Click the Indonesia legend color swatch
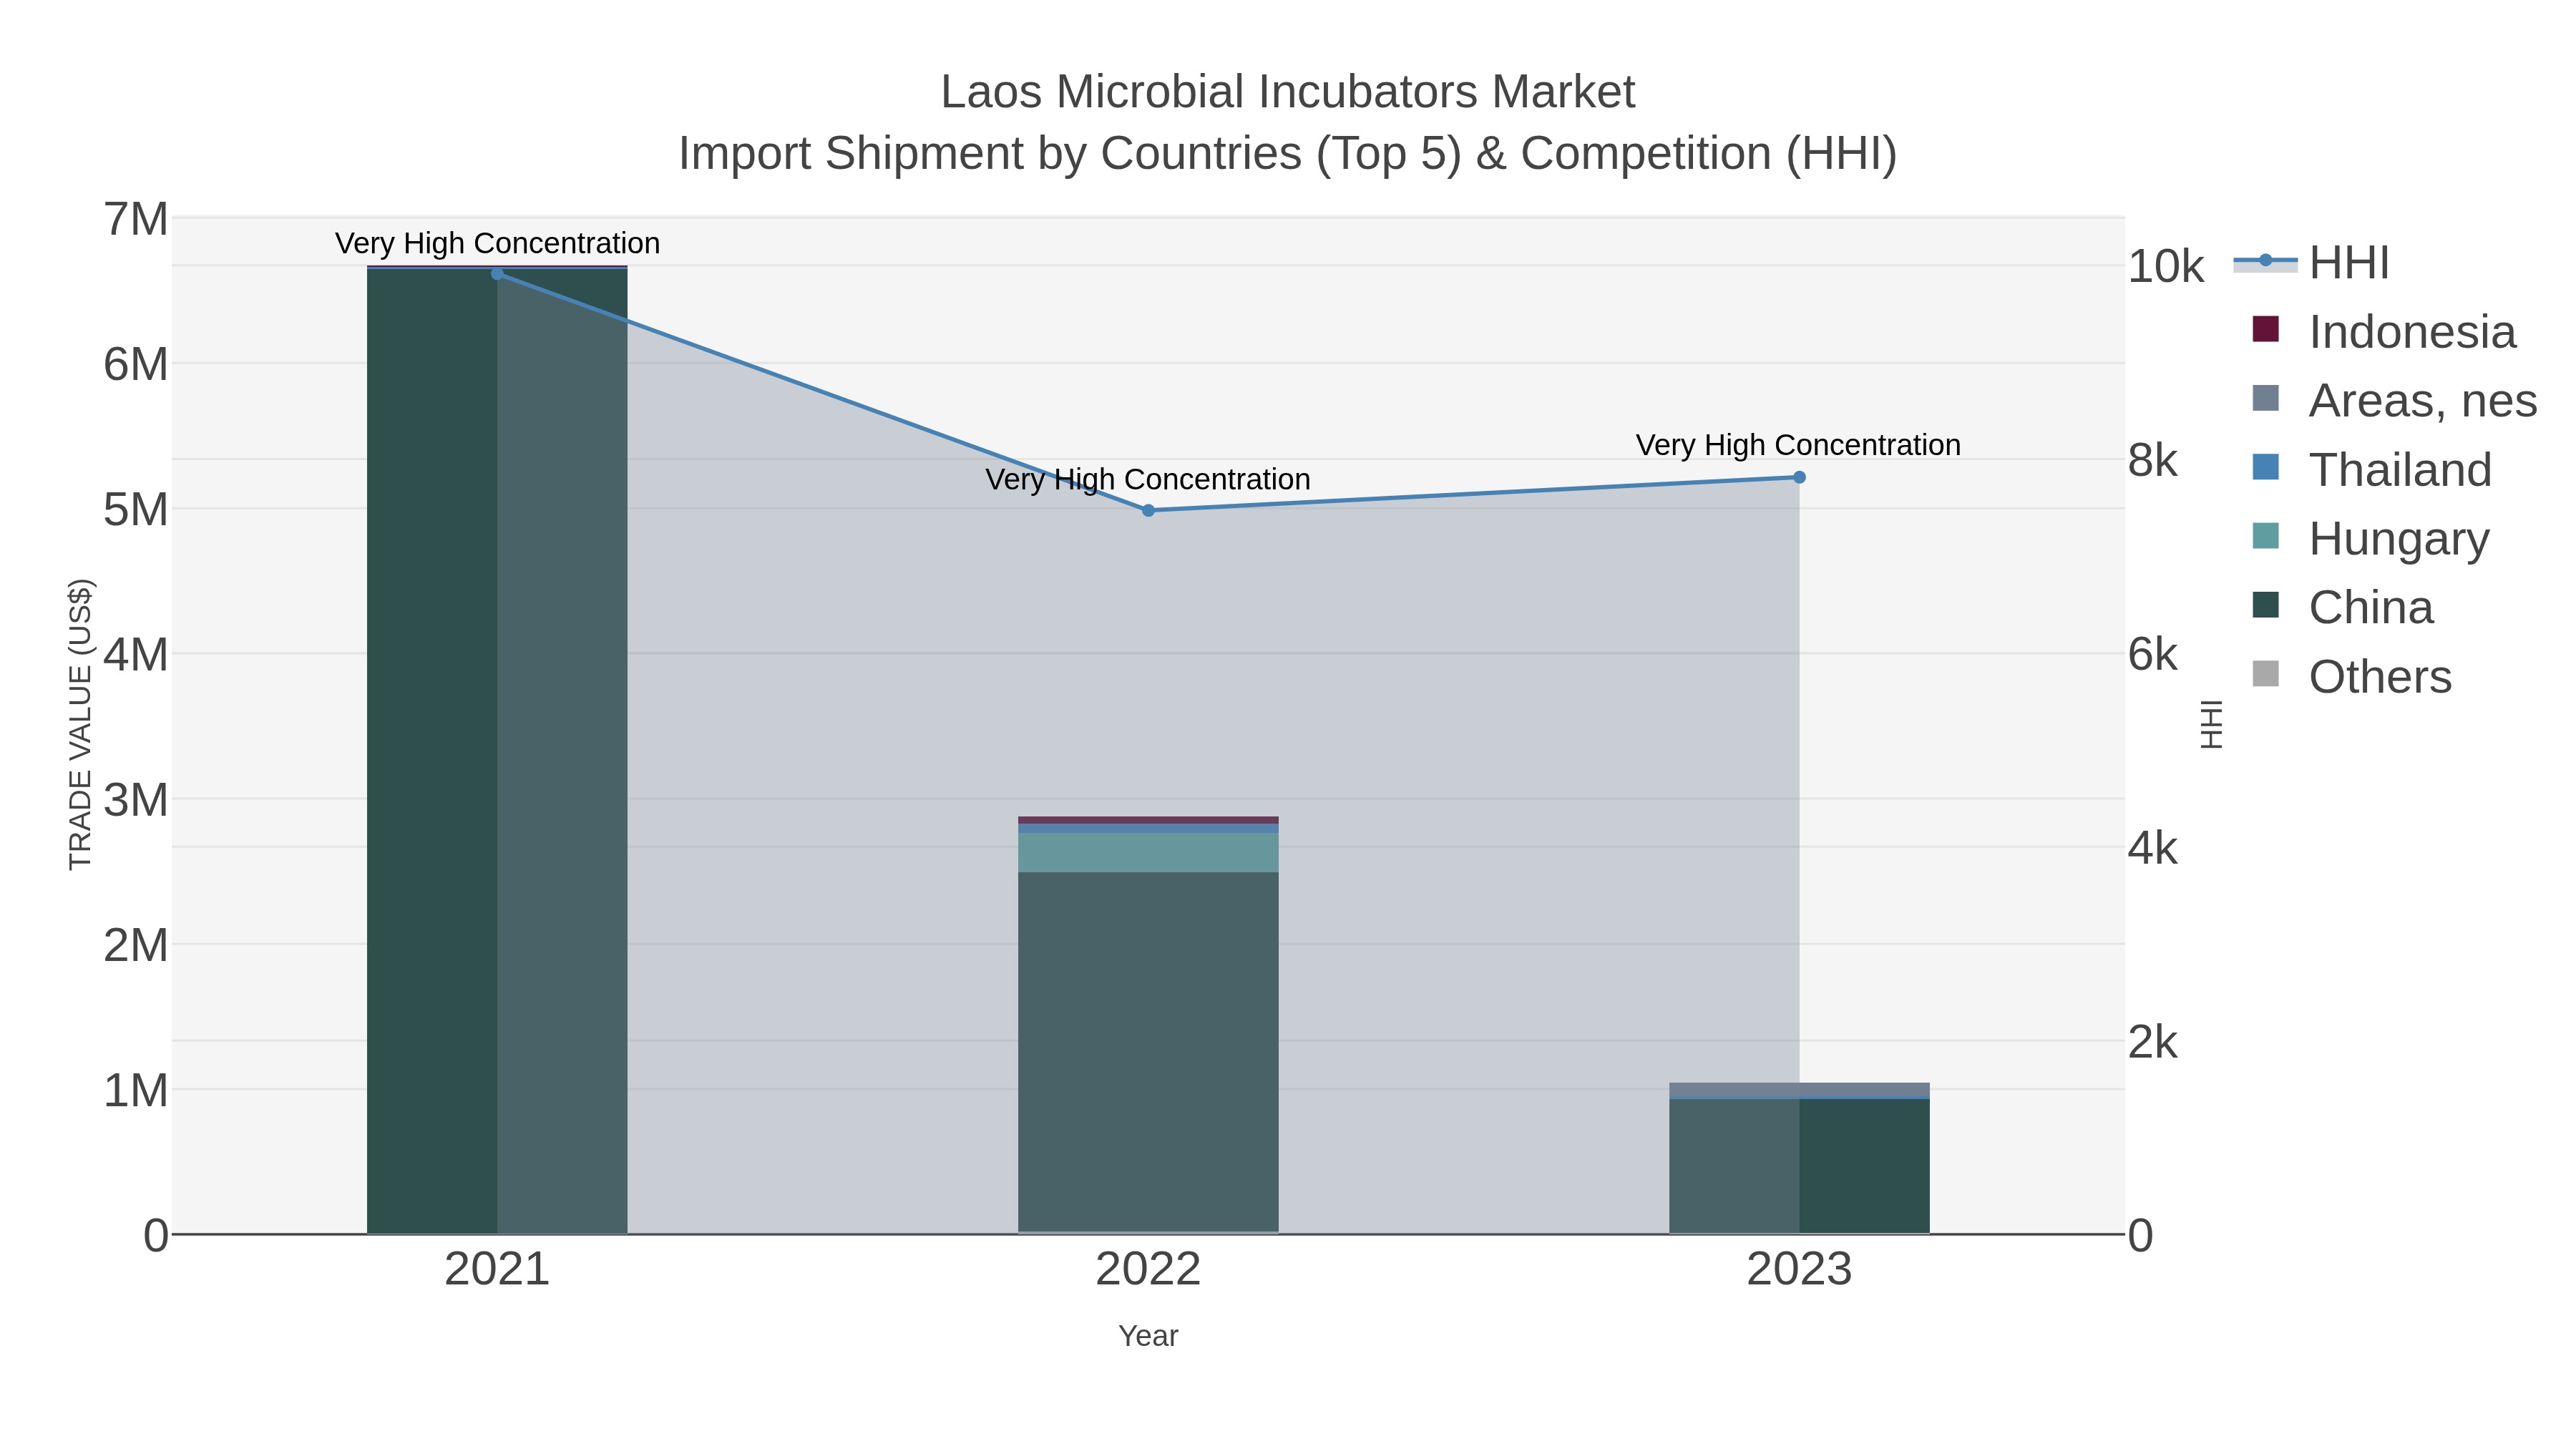Viewport: 2576px width, 1449px height. tap(2265, 329)
